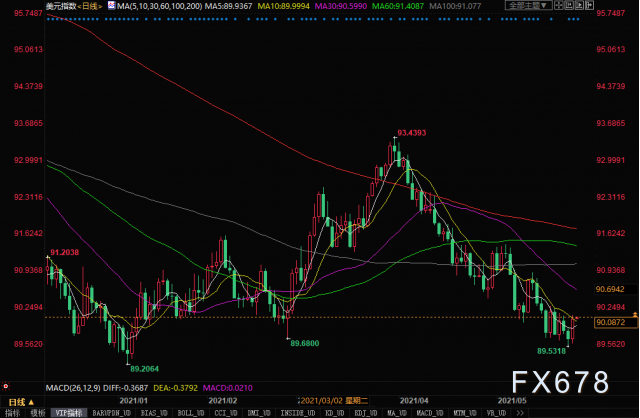
Task: Select the BIAS_UD indicator tab
Action: click(x=154, y=413)
